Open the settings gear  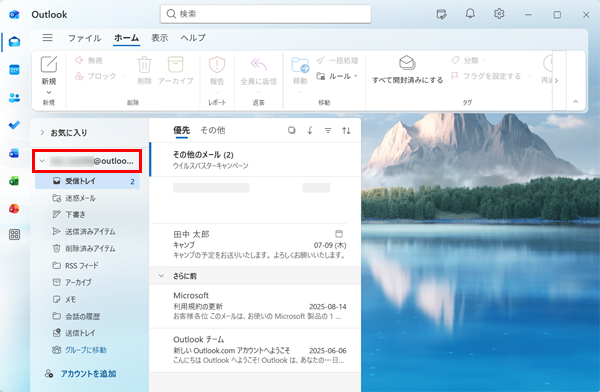pos(499,14)
